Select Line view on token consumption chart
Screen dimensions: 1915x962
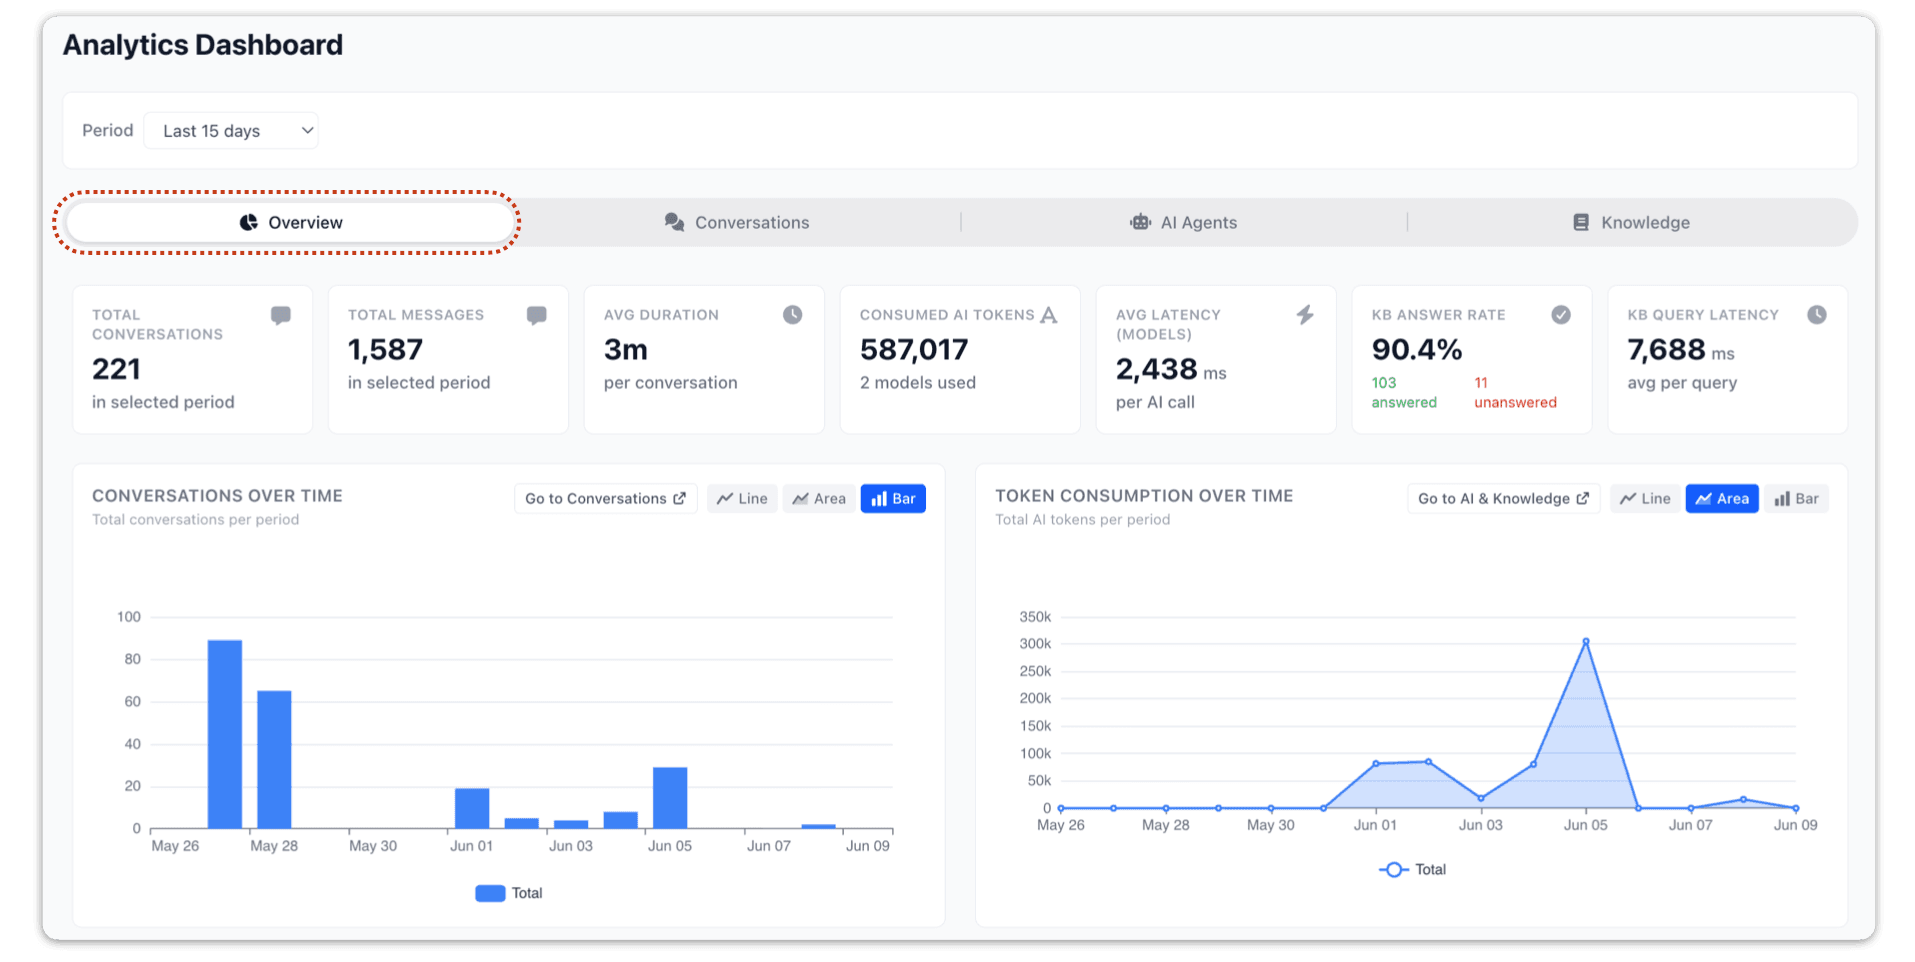1645,498
